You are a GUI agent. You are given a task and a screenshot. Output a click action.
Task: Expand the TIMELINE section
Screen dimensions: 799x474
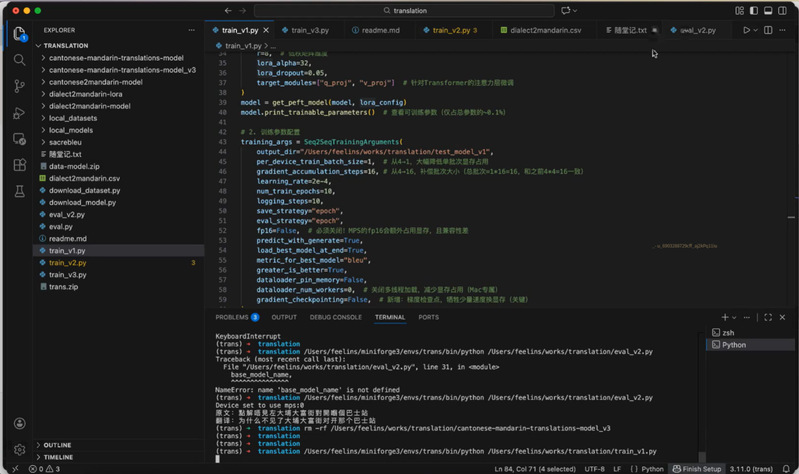coord(58,457)
